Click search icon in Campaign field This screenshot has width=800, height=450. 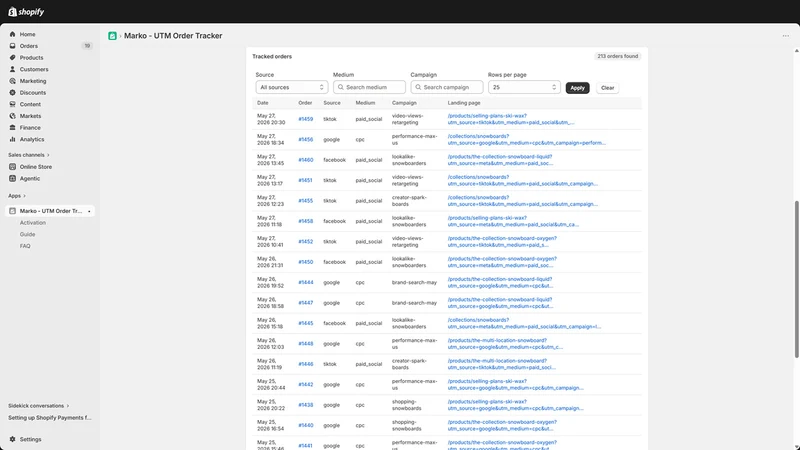(x=418, y=87)
